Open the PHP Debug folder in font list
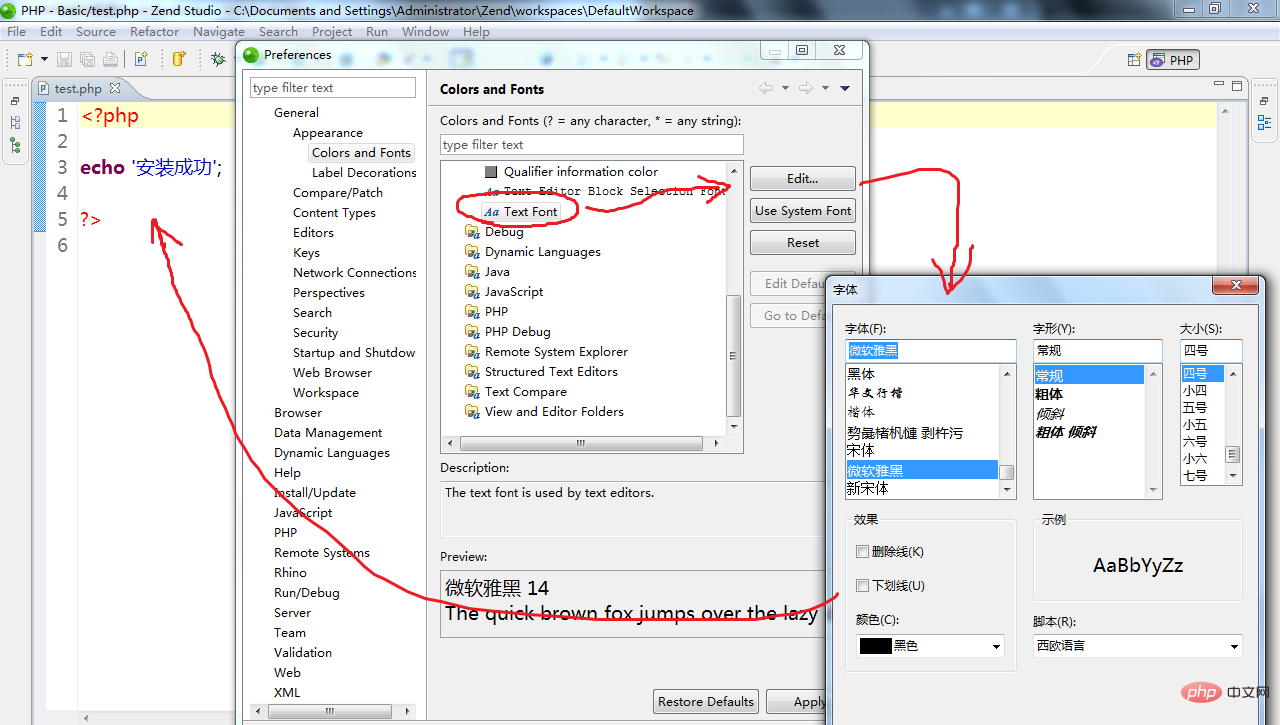Image resolution: width=1280 pixels, height=725 pixels. pyautogui.click(x=508, y=332)
